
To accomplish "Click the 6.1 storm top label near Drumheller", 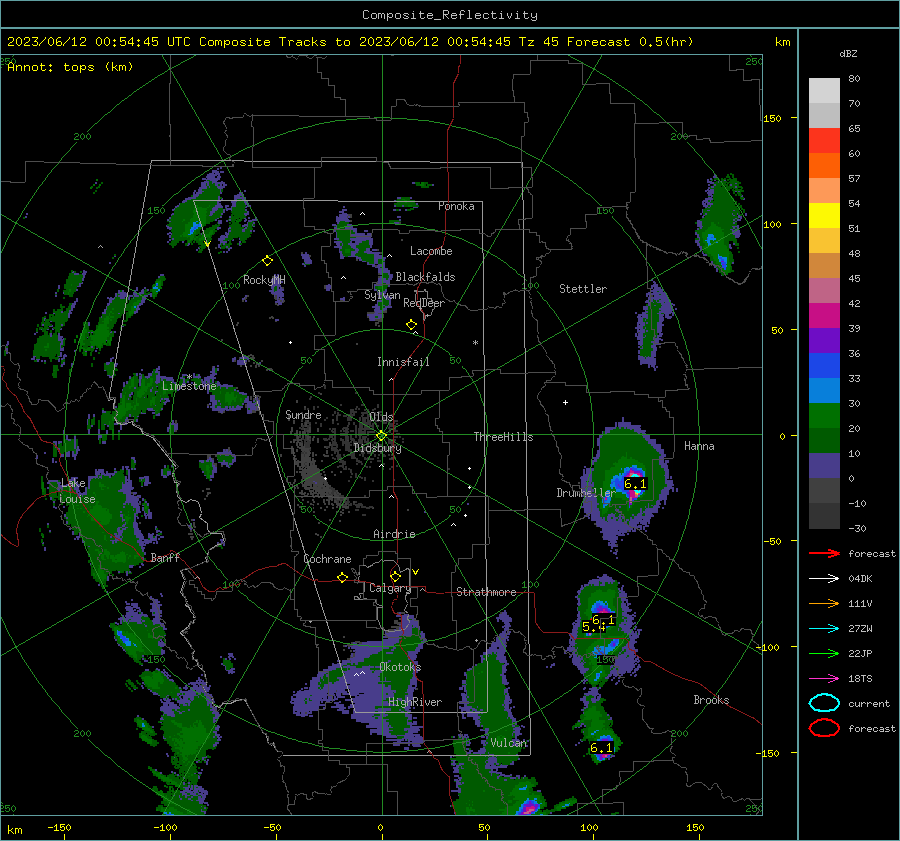I will (635, 484).
